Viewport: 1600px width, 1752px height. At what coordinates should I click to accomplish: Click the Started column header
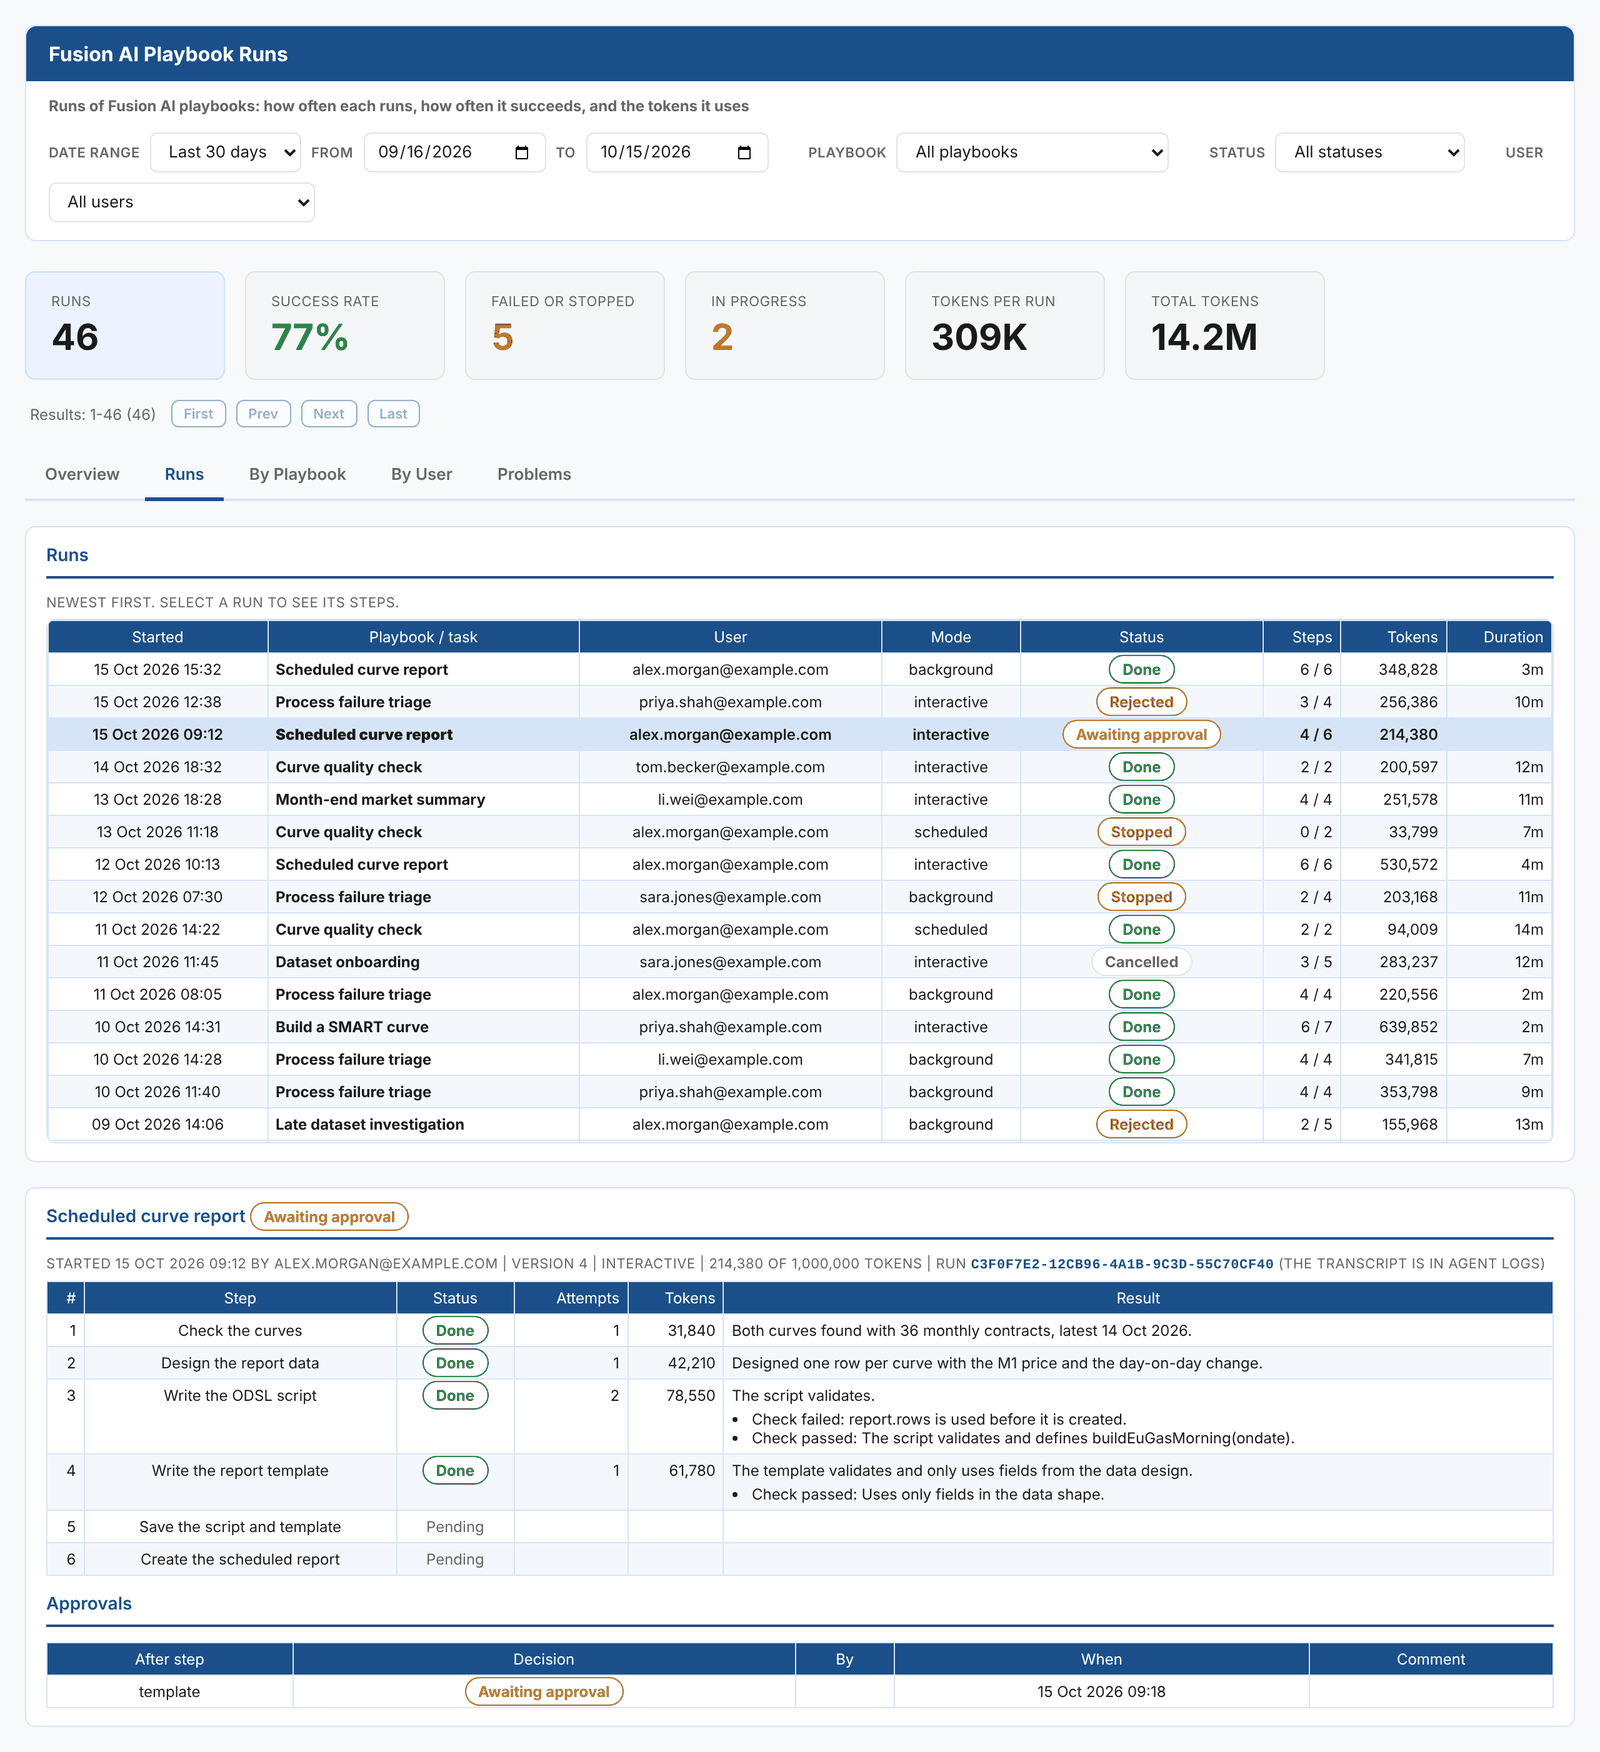pyautogui.click(x=158, y=637)
